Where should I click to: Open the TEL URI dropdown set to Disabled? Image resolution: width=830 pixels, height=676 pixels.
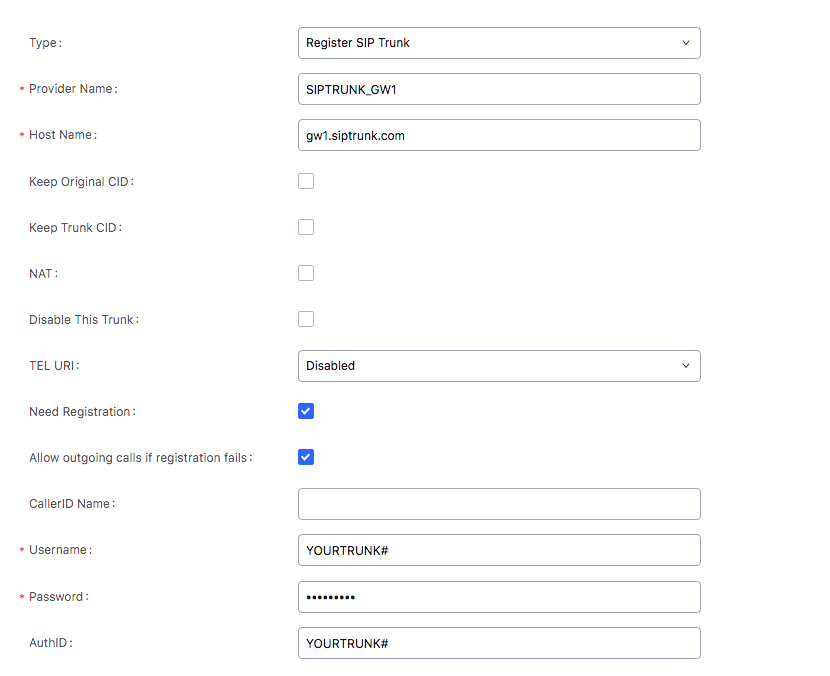point(499,366)
